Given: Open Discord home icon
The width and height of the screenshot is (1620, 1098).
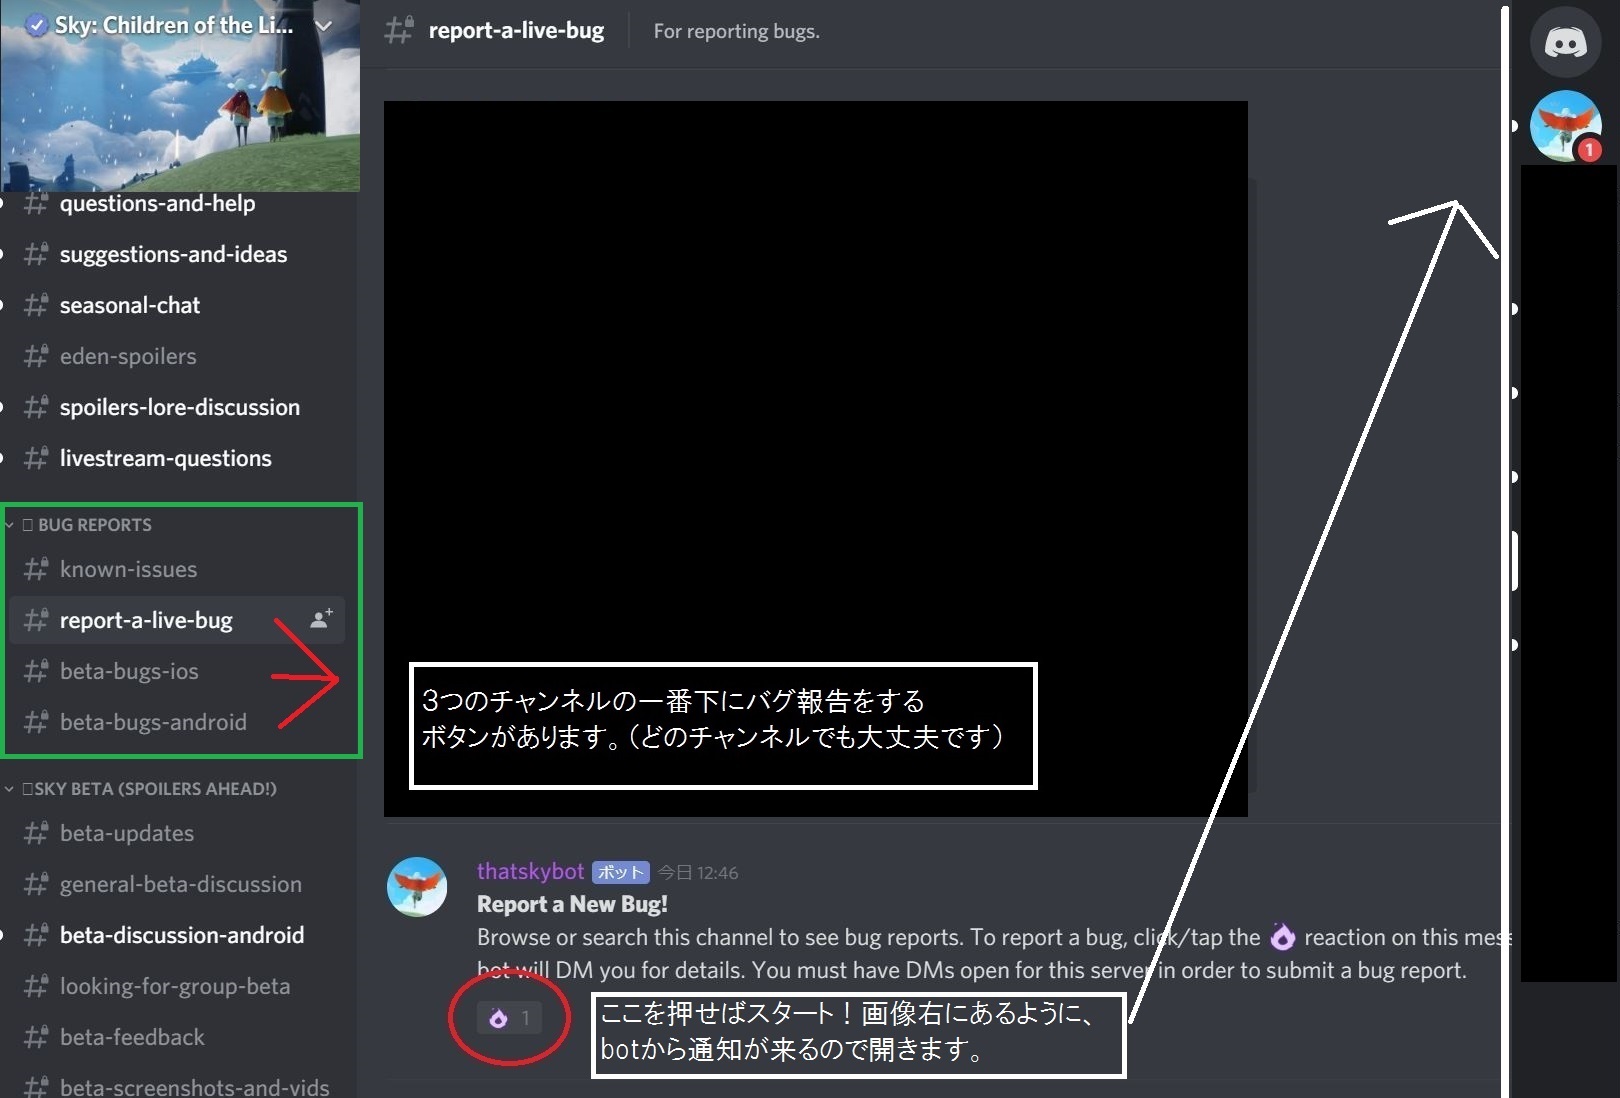Looking at the screenshot, I should [x=1565, y=43].
